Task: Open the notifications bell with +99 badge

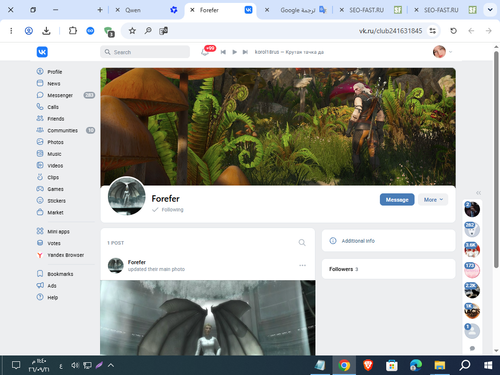Action: tap(205, 52)
